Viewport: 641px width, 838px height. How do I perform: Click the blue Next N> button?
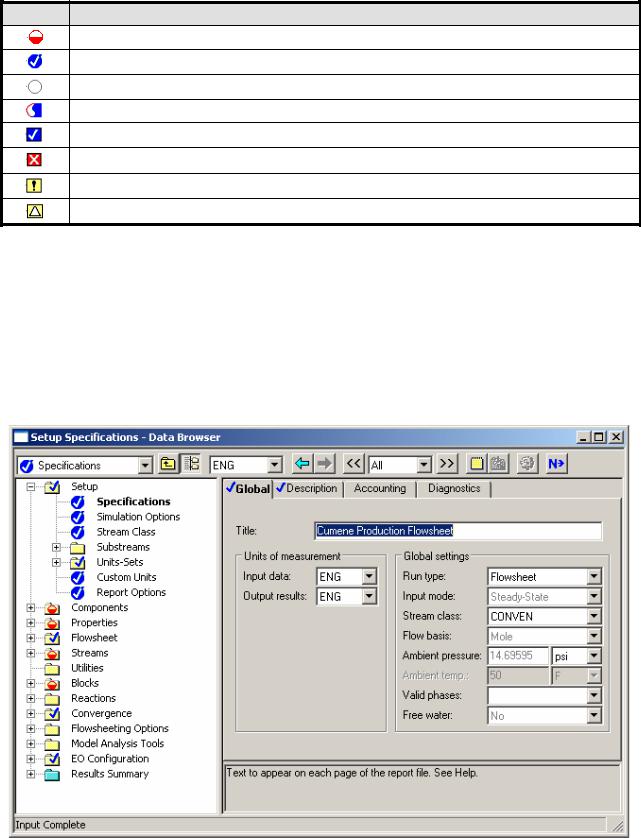point(557,463)
